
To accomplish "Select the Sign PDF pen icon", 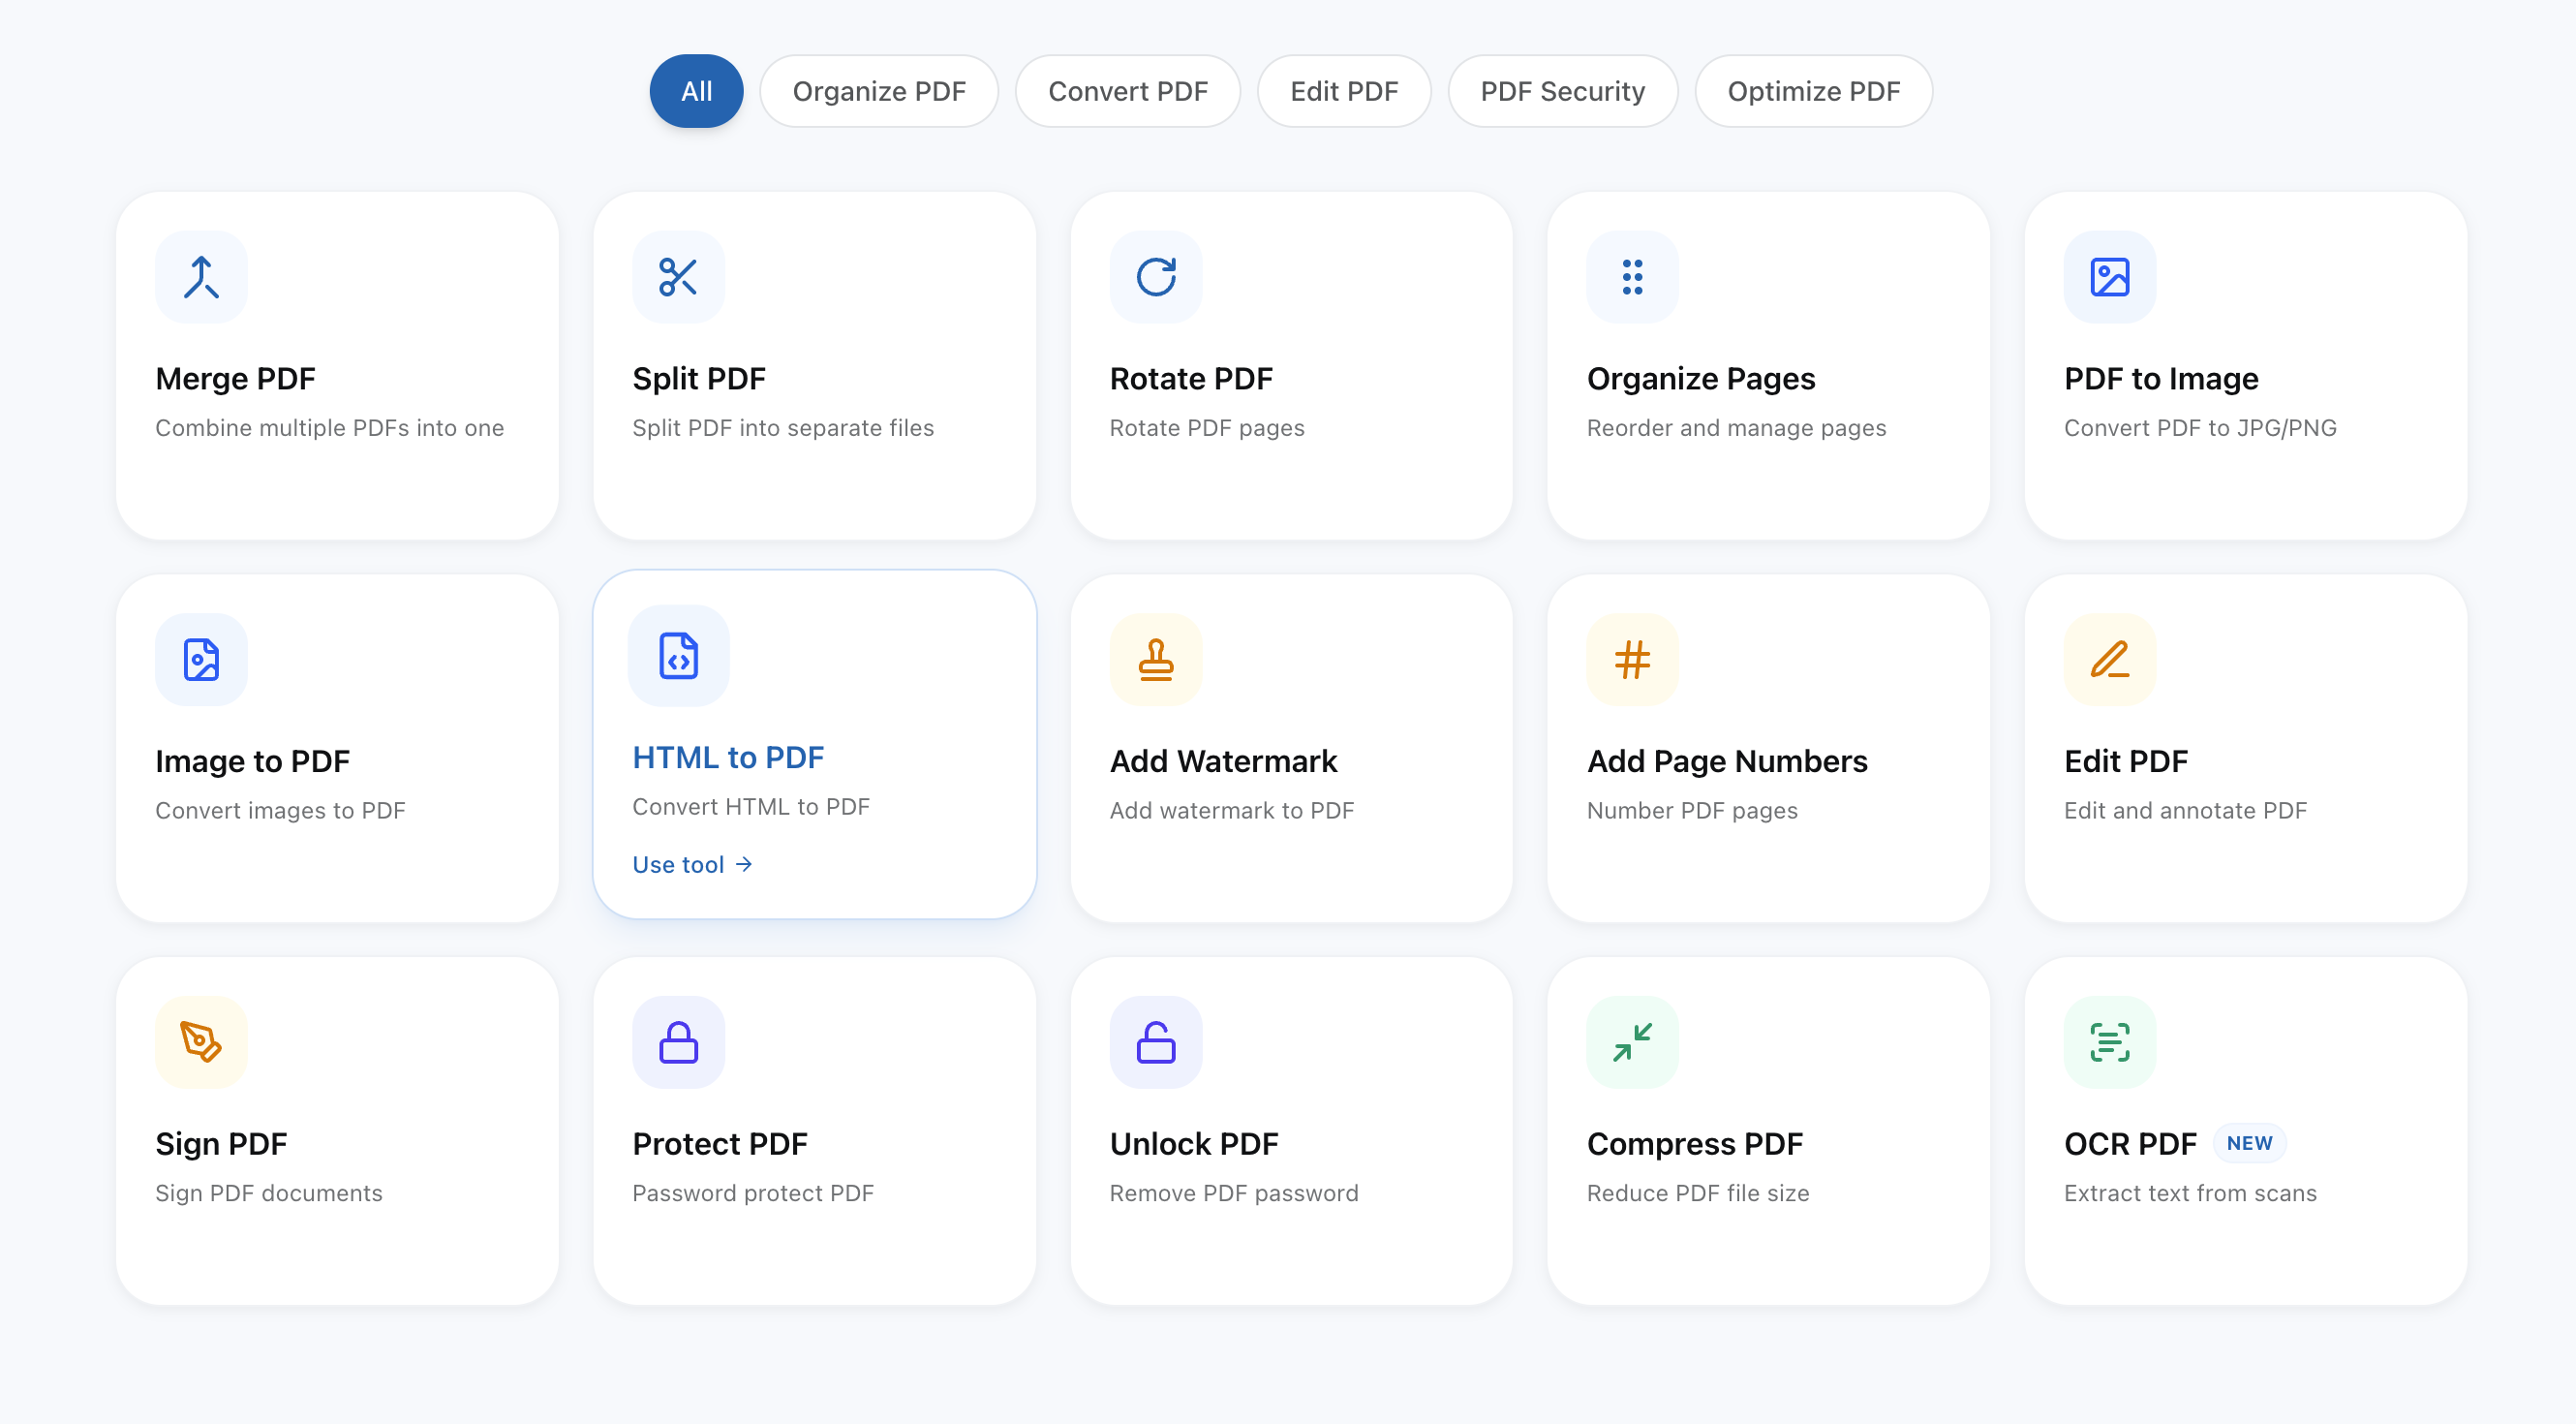I will tap(200, 1041).
